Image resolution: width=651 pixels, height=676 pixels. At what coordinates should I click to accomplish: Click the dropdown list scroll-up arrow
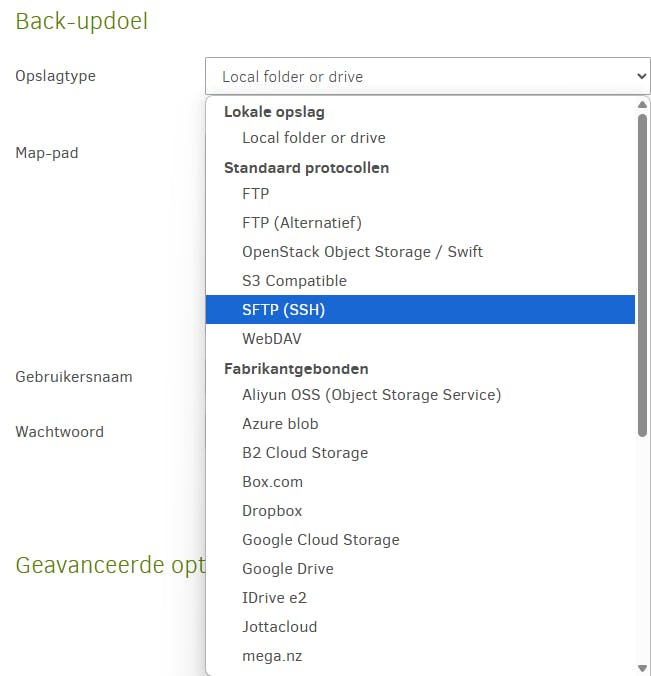pos(642,104)
